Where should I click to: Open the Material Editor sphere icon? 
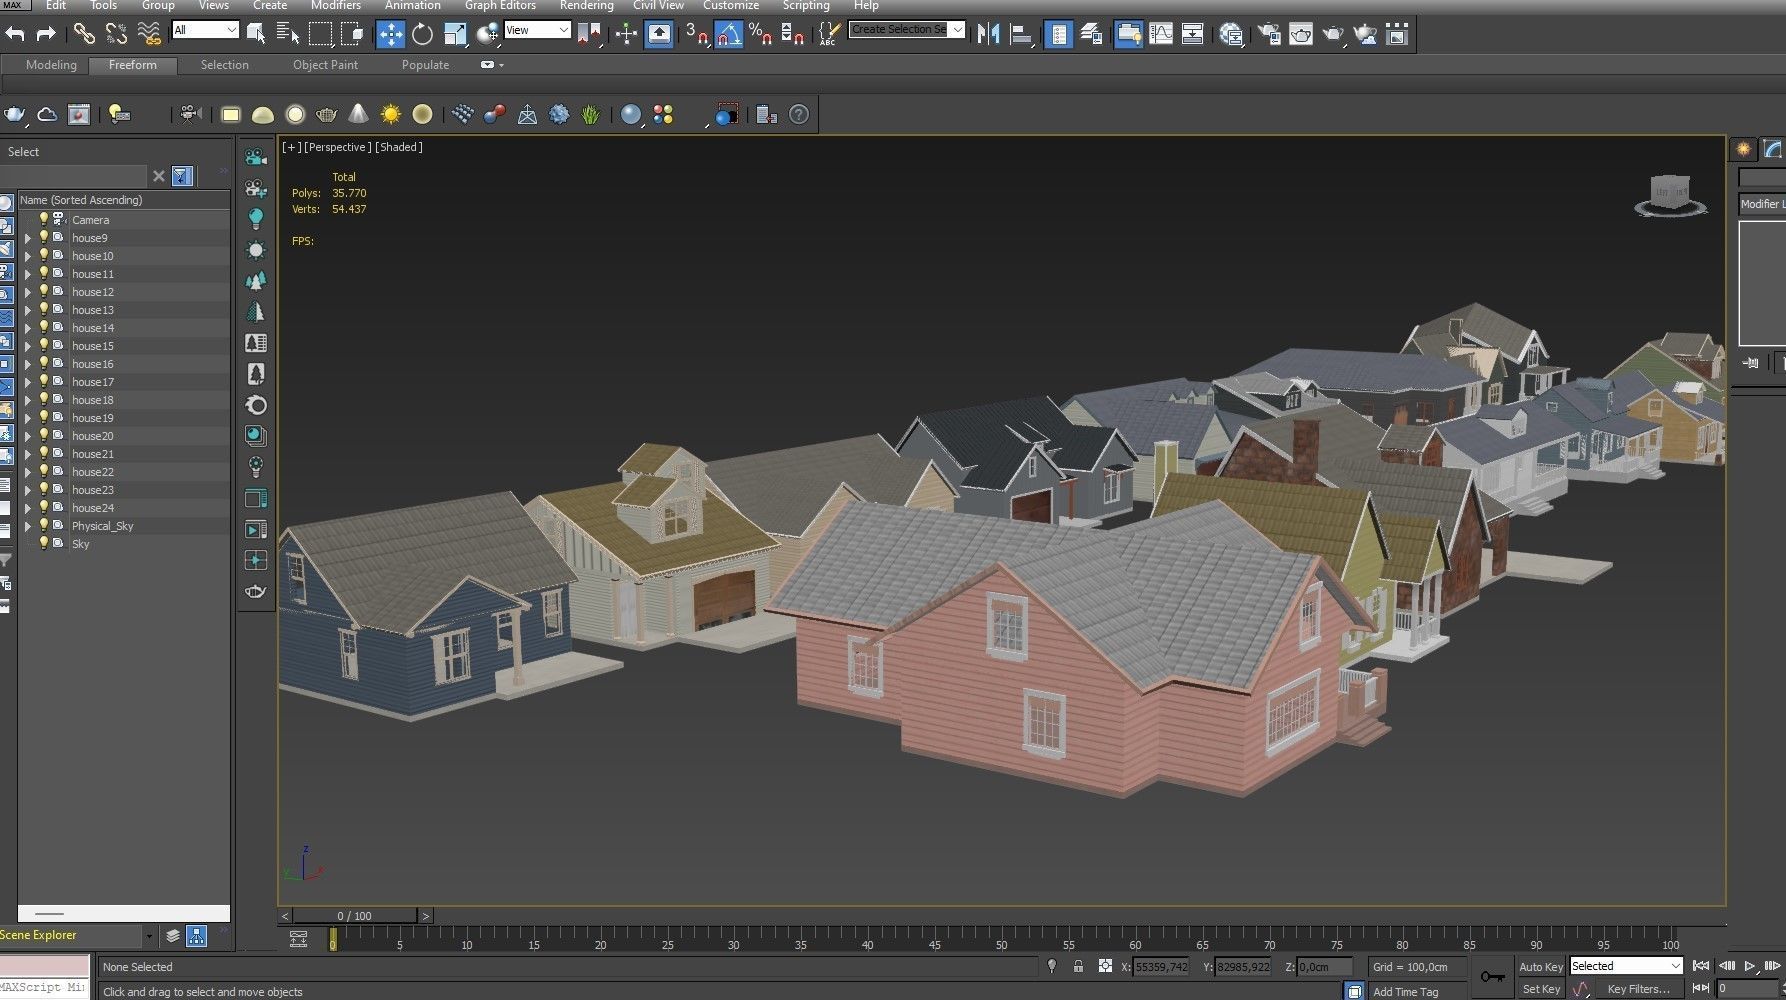pos(1231,34)
